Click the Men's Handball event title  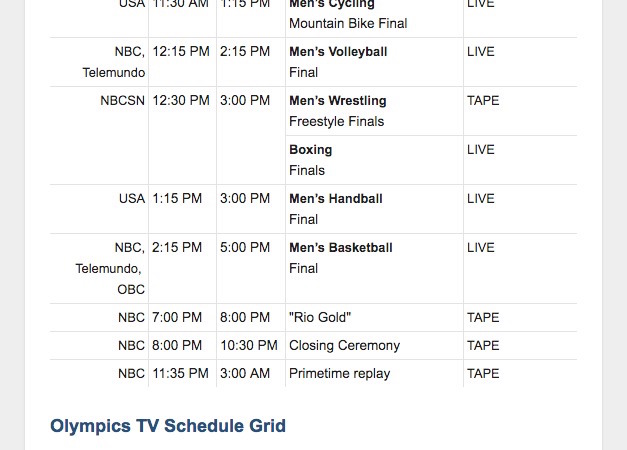(336, 198)
